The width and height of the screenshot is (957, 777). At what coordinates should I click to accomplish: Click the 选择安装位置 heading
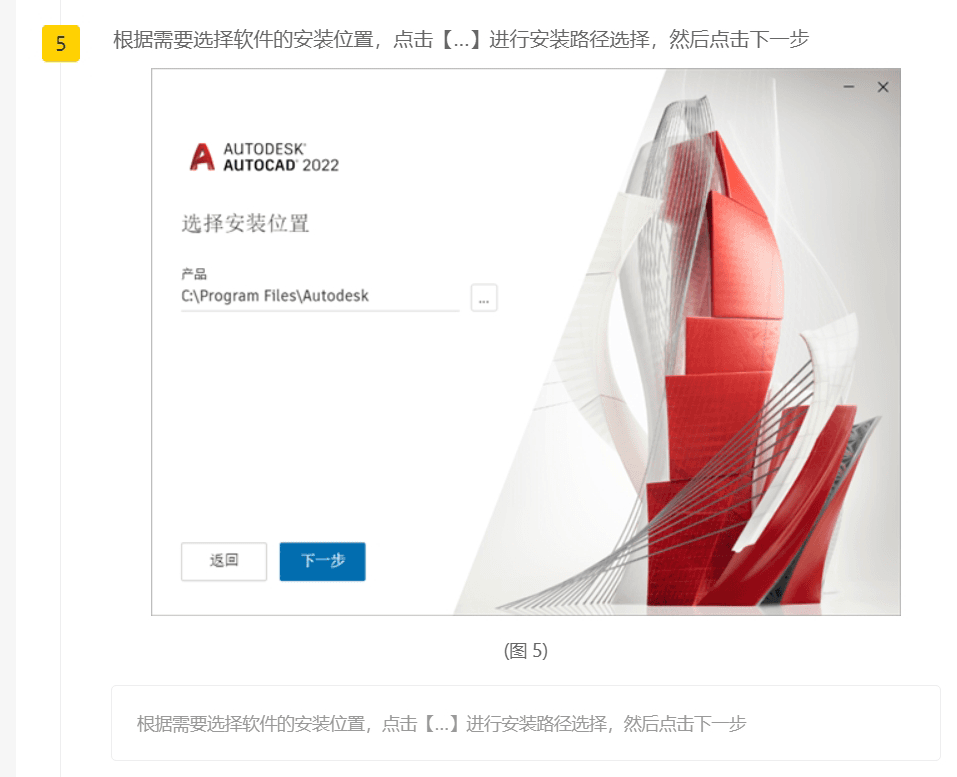245,223
